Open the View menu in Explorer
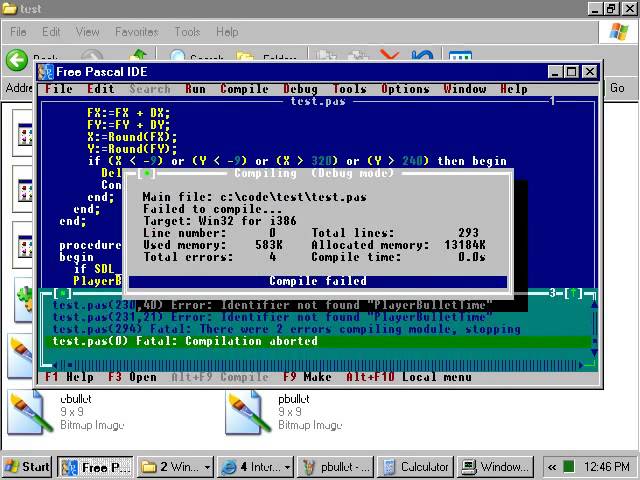This screenshot has width=640, height=480. pos(87,32)
